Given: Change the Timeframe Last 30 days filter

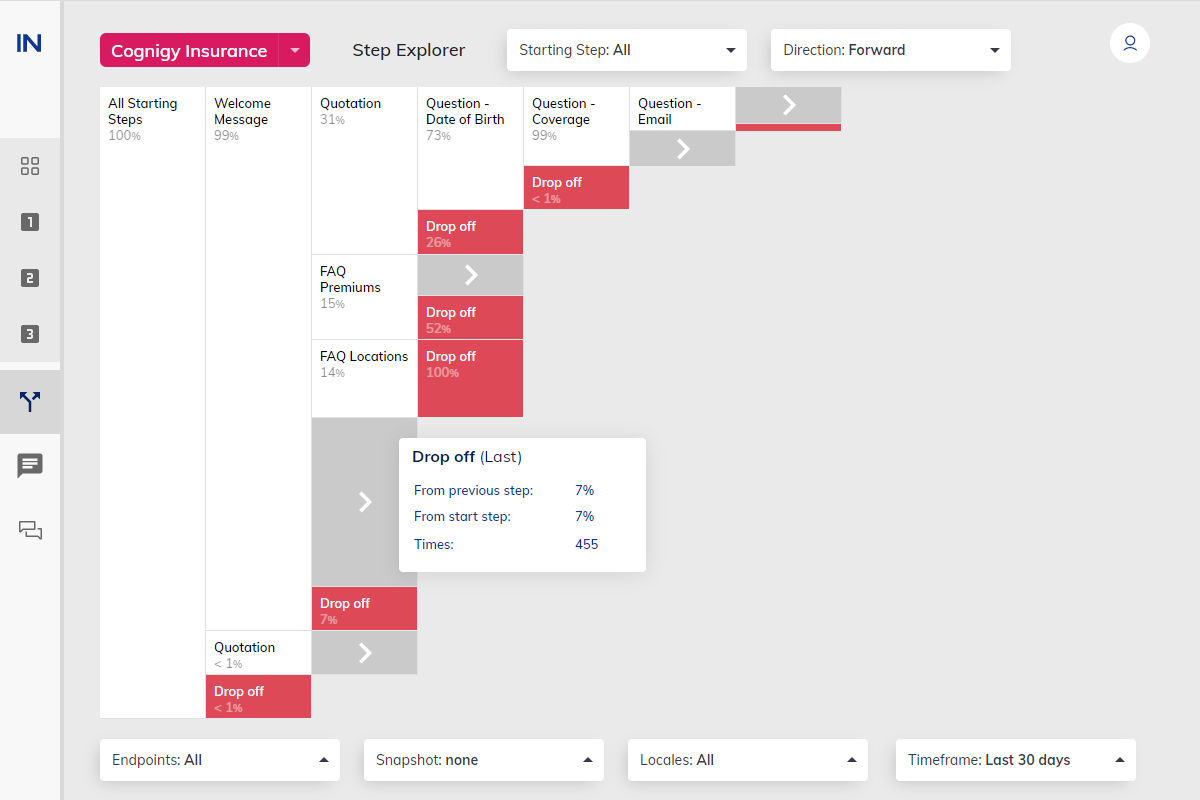Looking at the screenshot, I should [x=1016, y=760].
